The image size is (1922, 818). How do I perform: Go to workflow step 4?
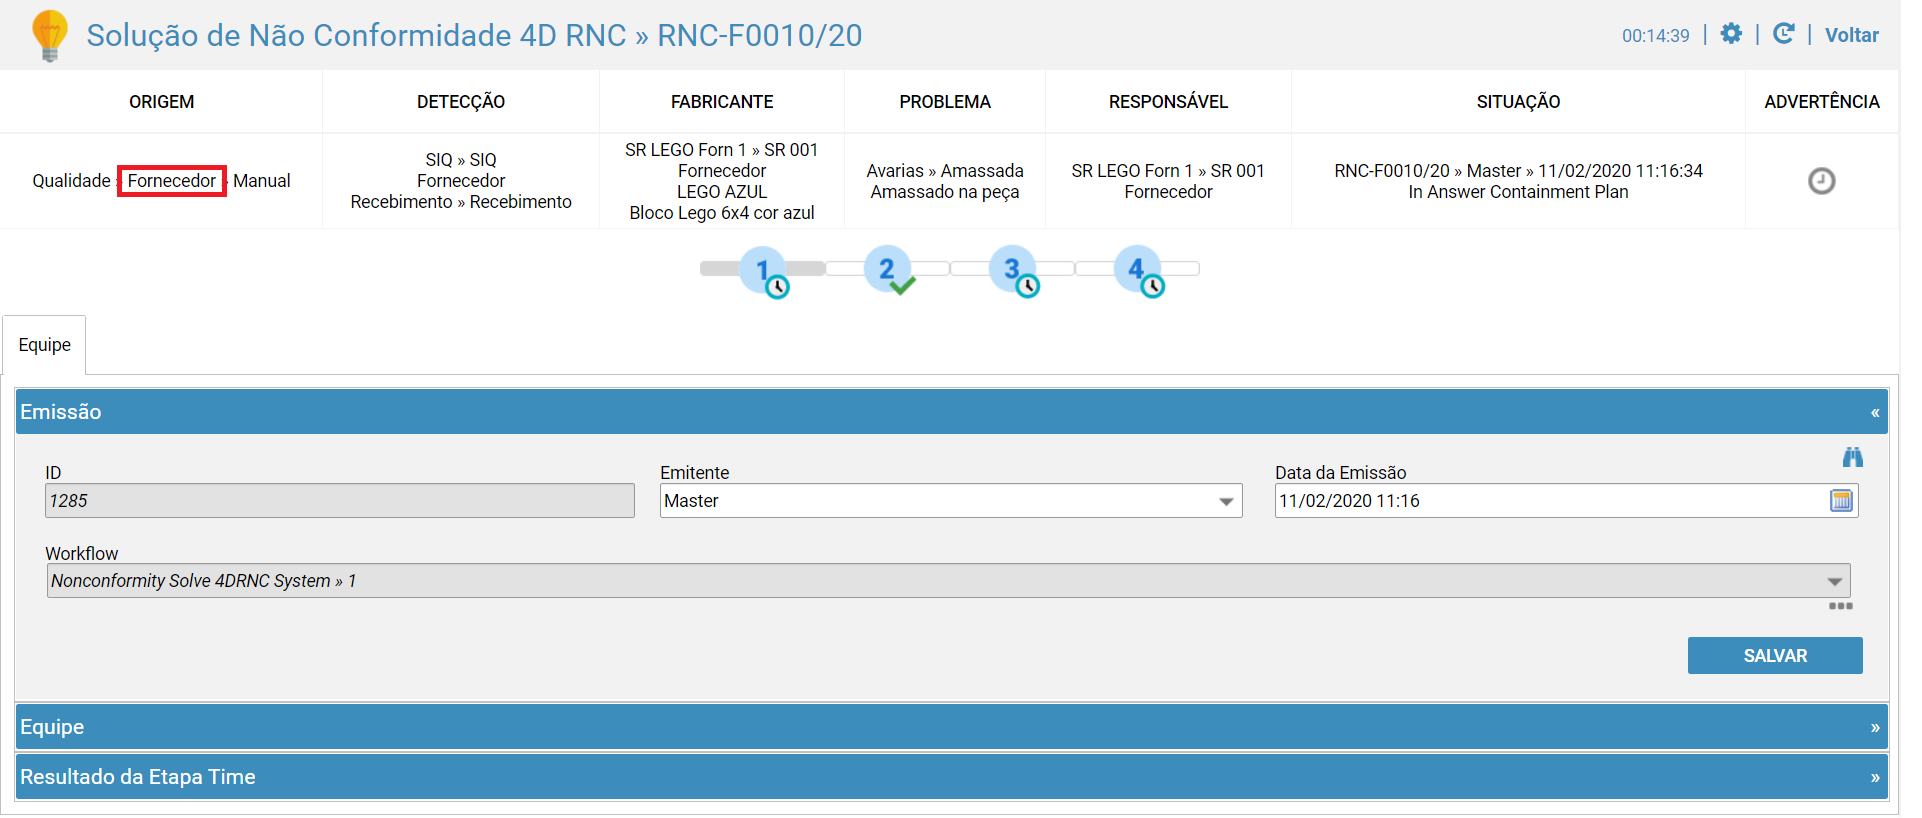coord(1139,271)
